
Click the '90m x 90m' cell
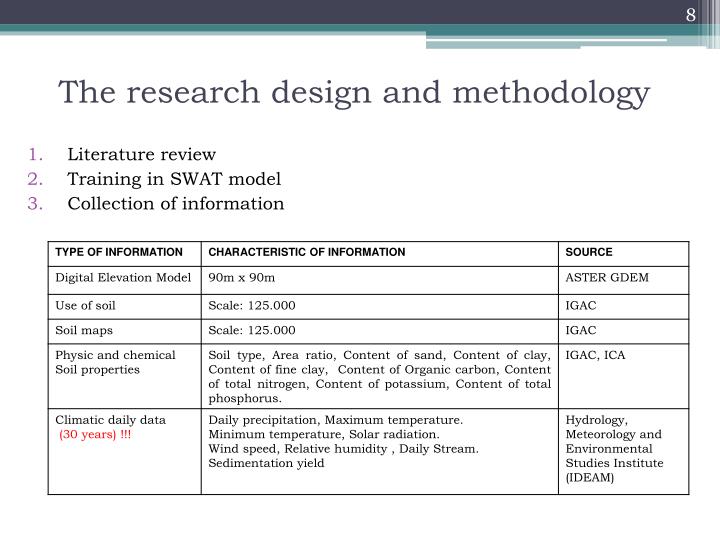[x=380, y=280]
